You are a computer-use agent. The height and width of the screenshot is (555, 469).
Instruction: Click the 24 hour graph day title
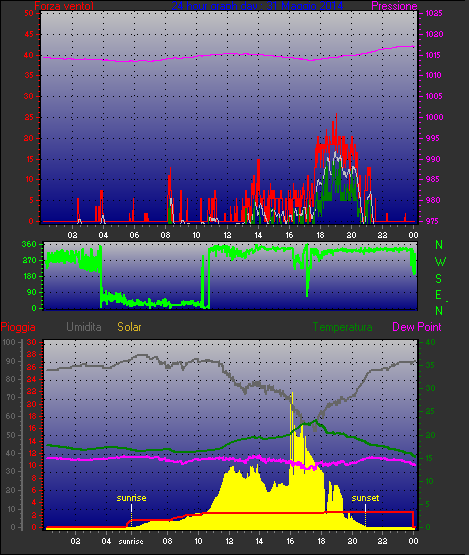(x=257, y=6)
